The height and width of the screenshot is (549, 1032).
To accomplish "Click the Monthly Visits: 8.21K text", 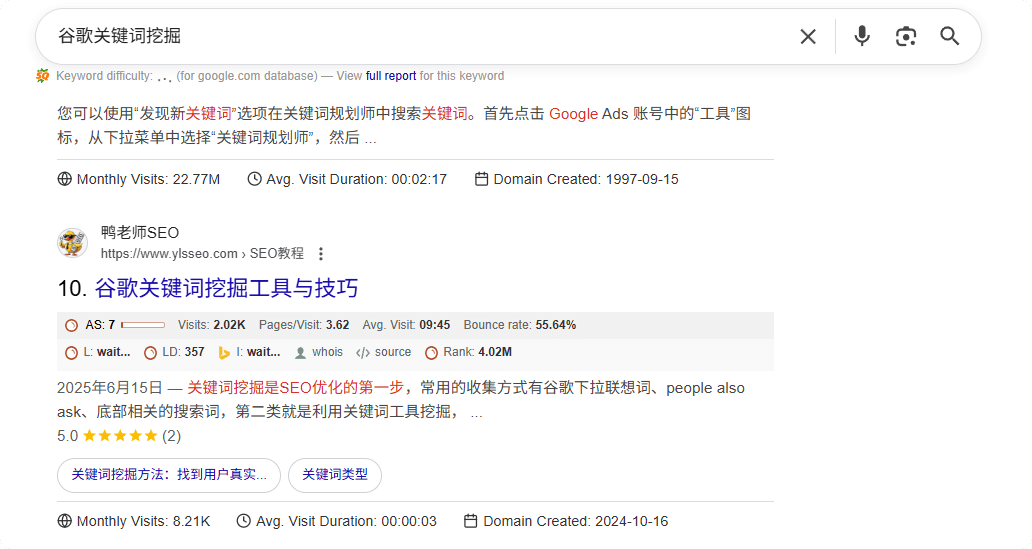I will click(x=143, y=521).
